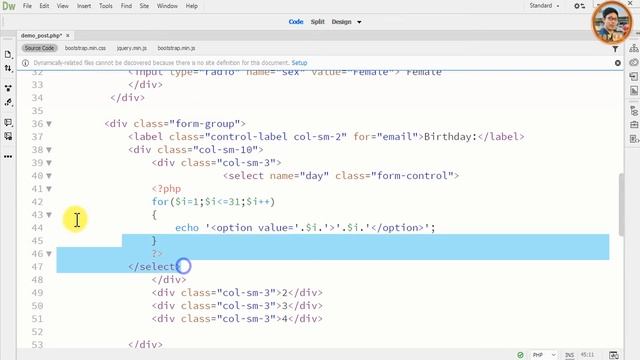Click the sync settings gear icon
The height and width of the screenshot is (360, 640).
click(x=579, y=6)
